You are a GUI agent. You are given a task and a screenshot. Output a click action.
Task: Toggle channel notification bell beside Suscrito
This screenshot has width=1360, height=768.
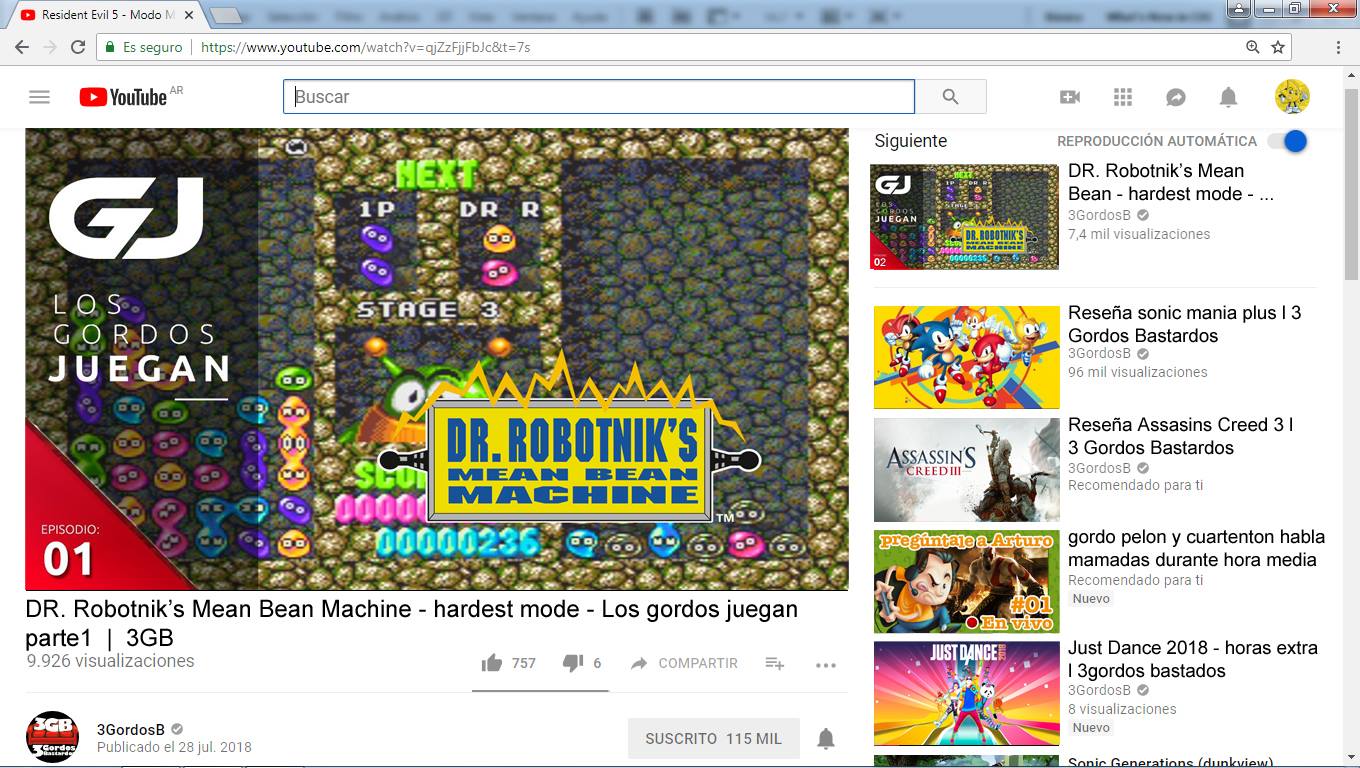(826, 739)
